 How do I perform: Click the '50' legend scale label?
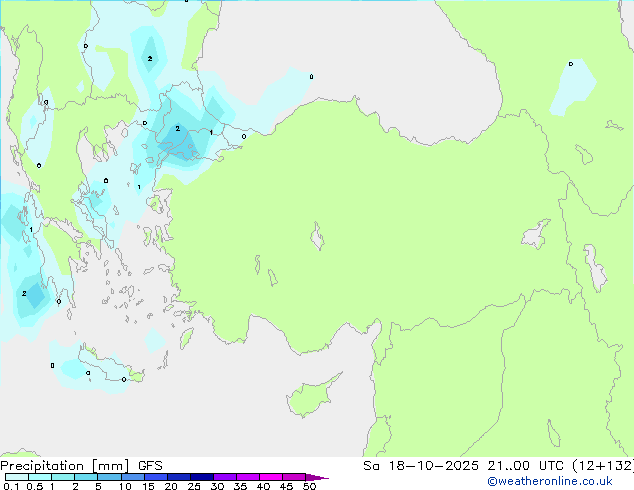tap(309, 486)
